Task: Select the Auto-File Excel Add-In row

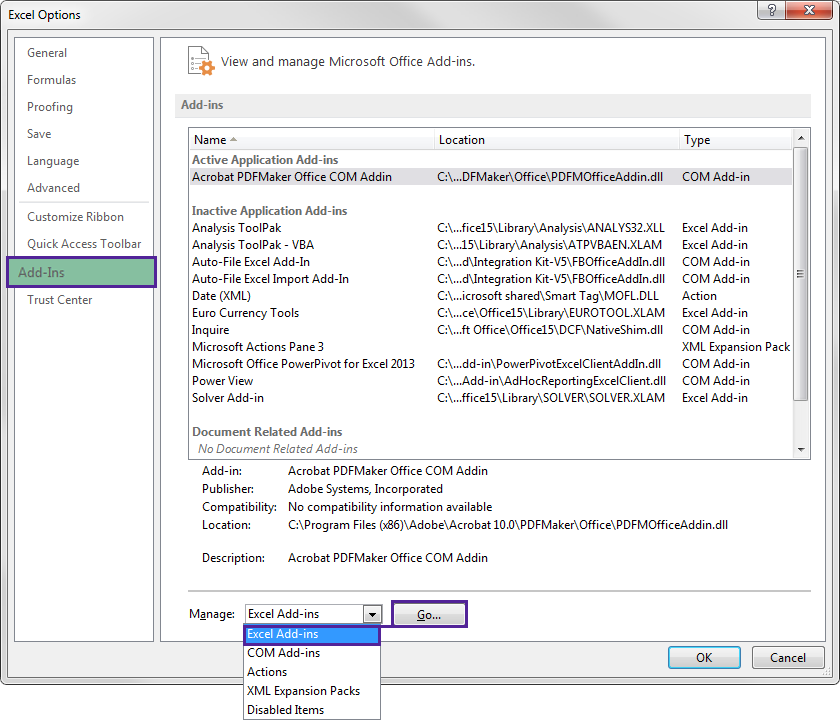Action: [x=491, y=262]
